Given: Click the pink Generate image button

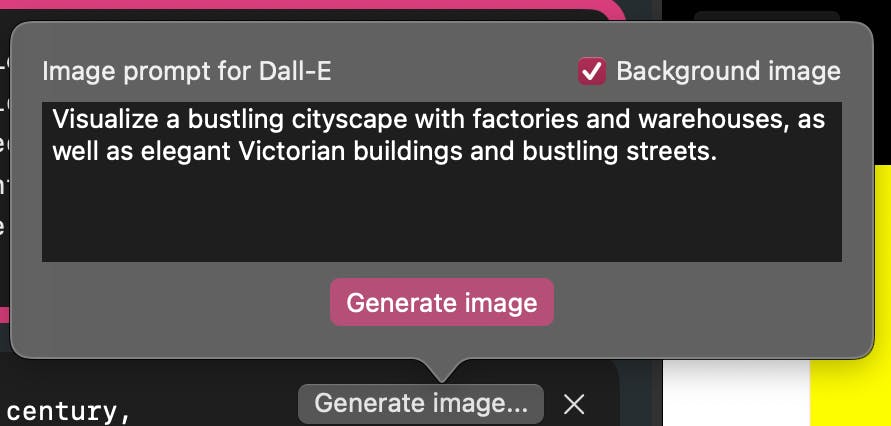Looking at the screenshot, I should click(x=442, y=302).
